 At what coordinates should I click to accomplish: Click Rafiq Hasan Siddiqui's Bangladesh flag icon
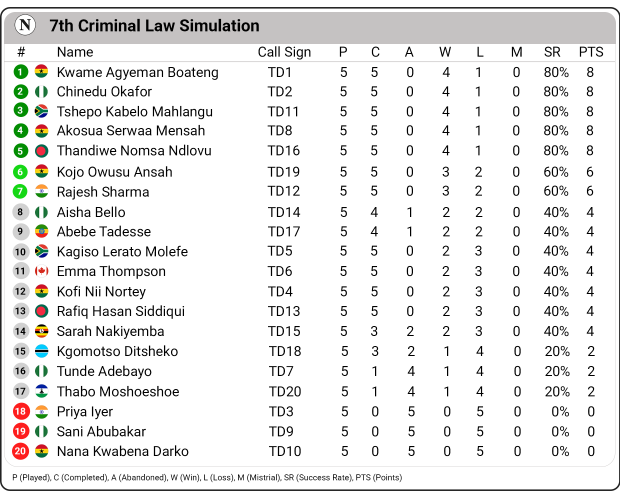[x=42, y=311]
